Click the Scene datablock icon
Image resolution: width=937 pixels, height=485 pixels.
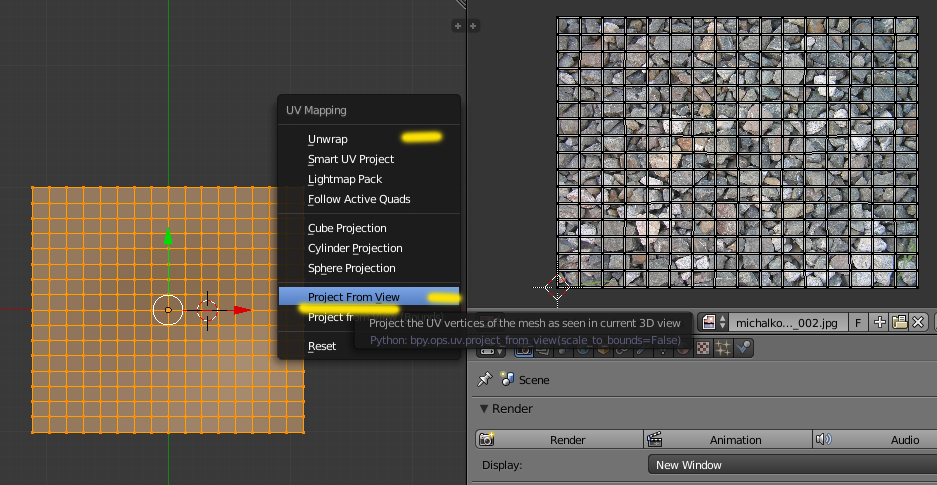pos(508,380)
